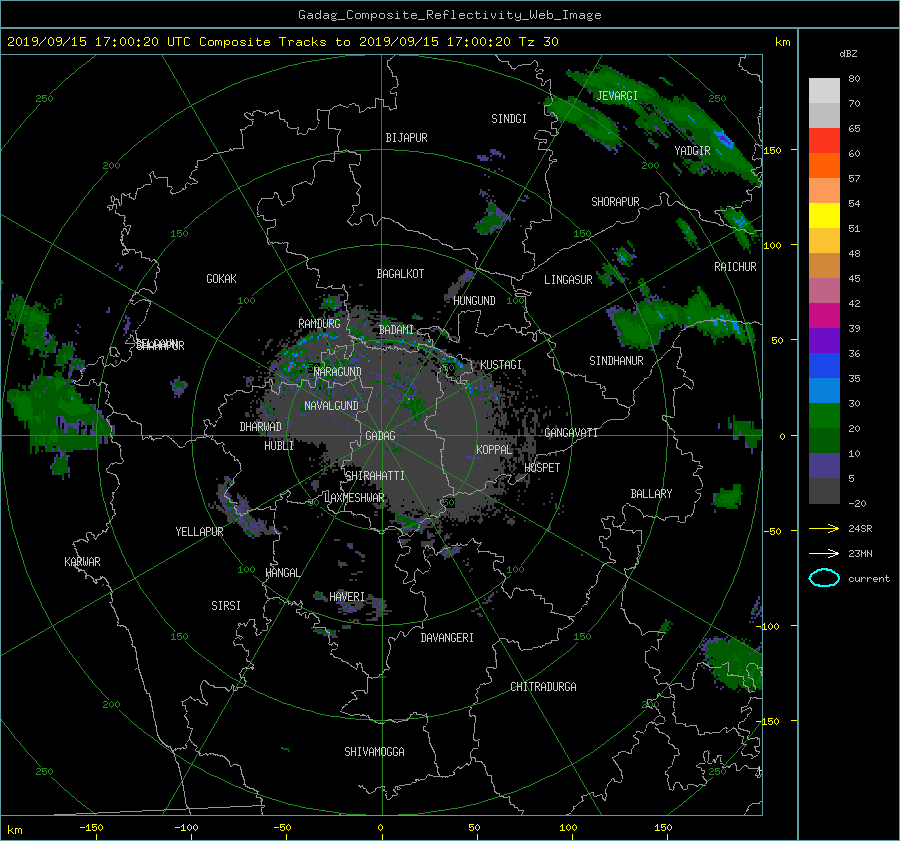The width and height of the screenshot is (900, 841).
Task: Select the SIRSI city label
Action: coord(226,606)
